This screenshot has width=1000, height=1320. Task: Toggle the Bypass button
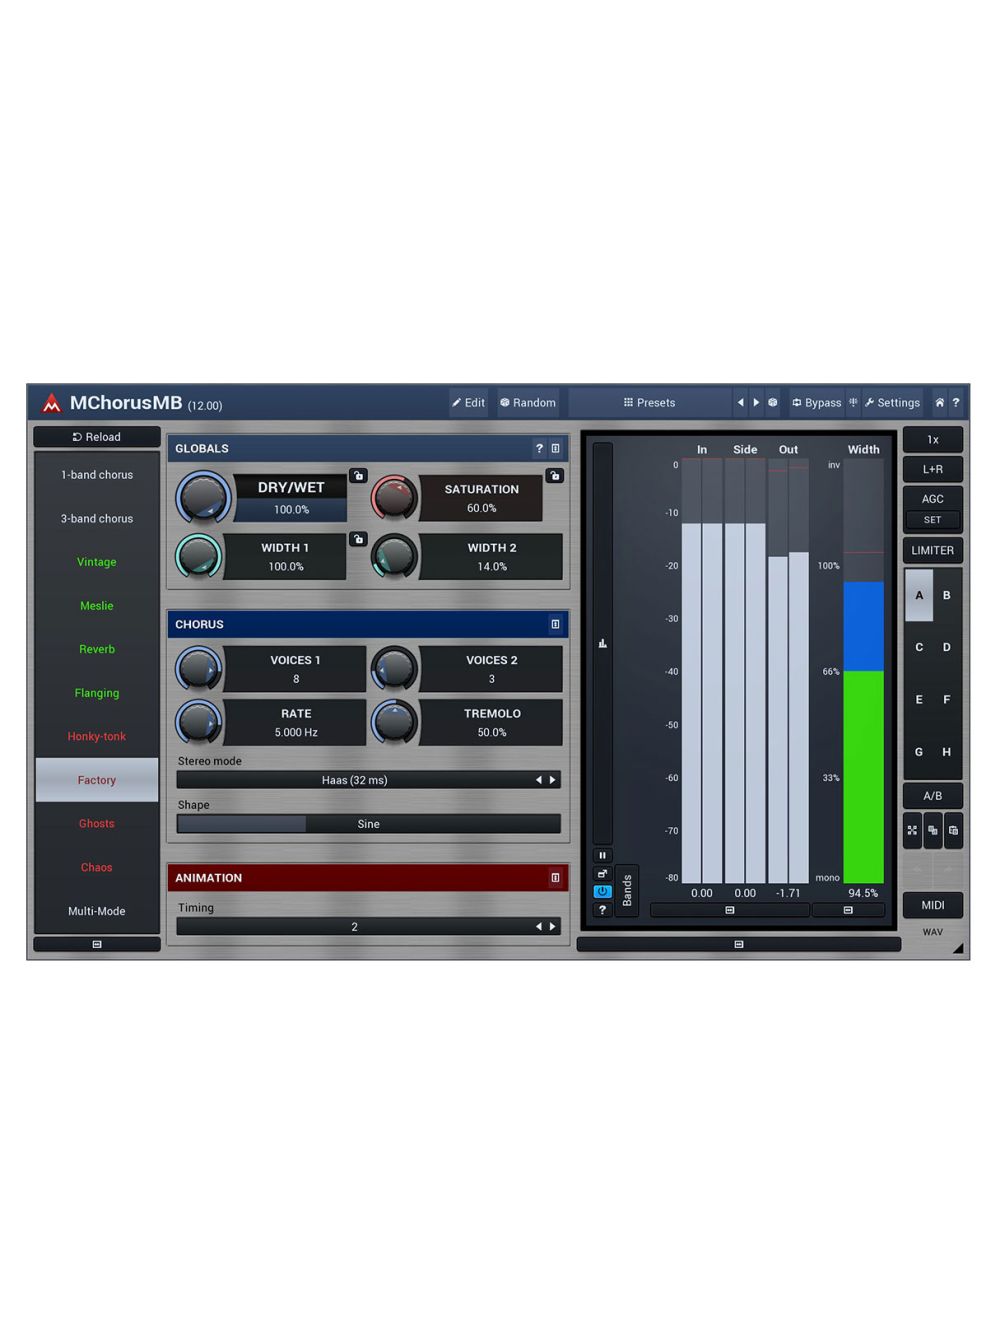[816, 403]
